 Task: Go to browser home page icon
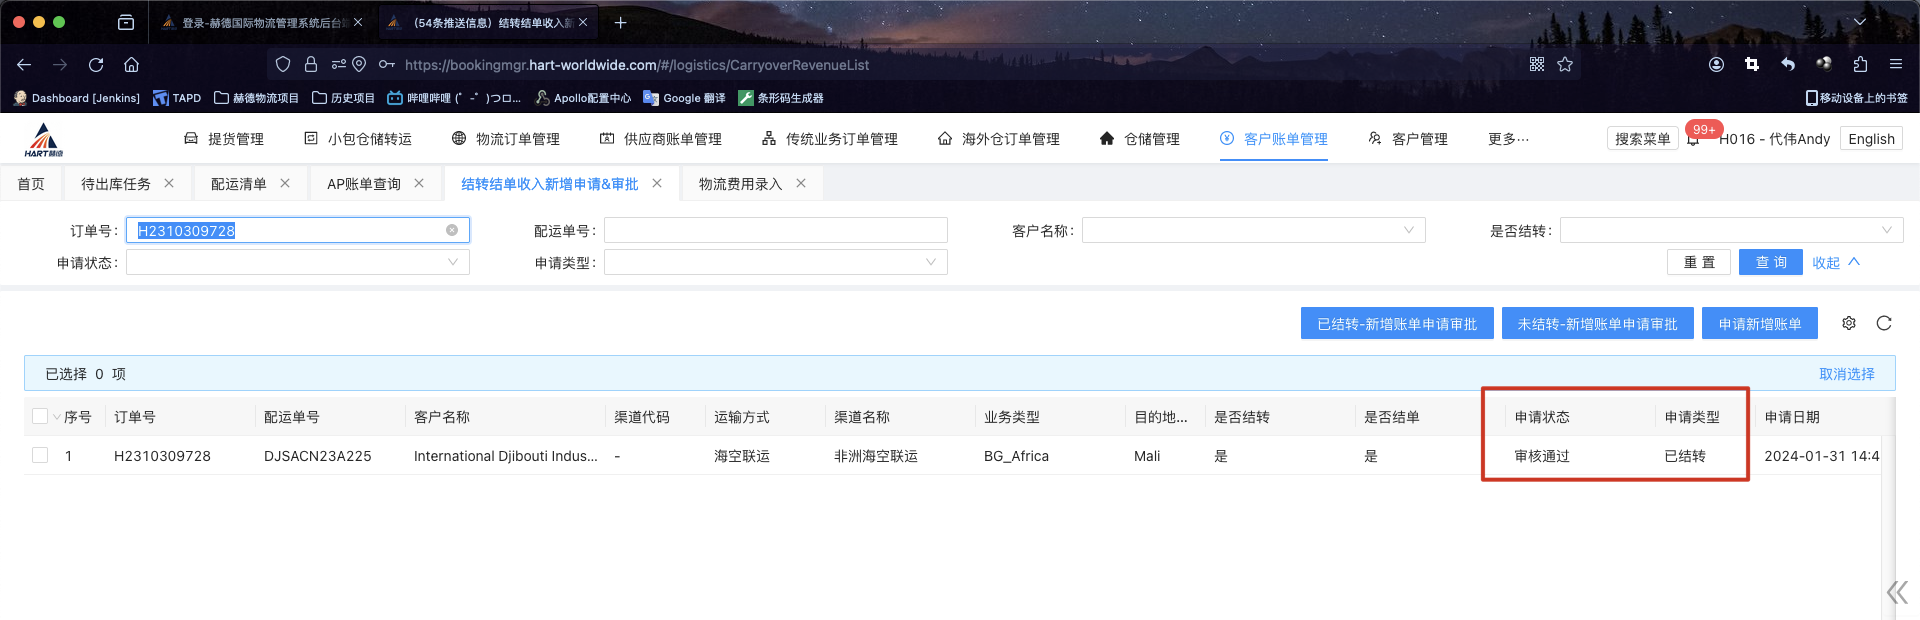(131, 65)
